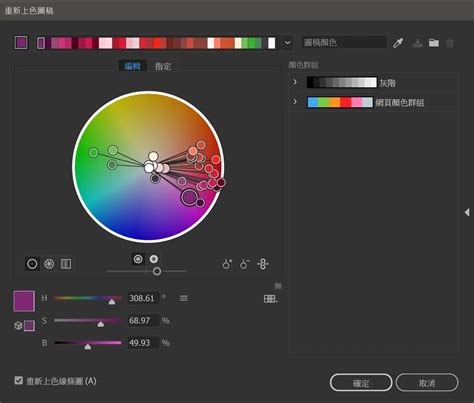This screenshot has width=474, height=403.
Task: Expand the 灰階 color group
Action: tap(295, 82)
